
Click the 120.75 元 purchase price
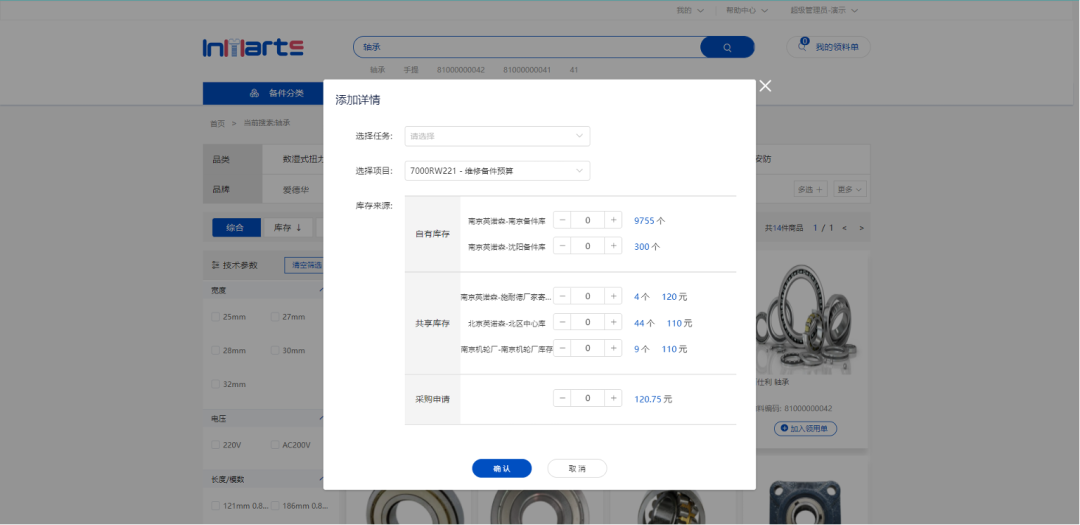tap(653, 399)
